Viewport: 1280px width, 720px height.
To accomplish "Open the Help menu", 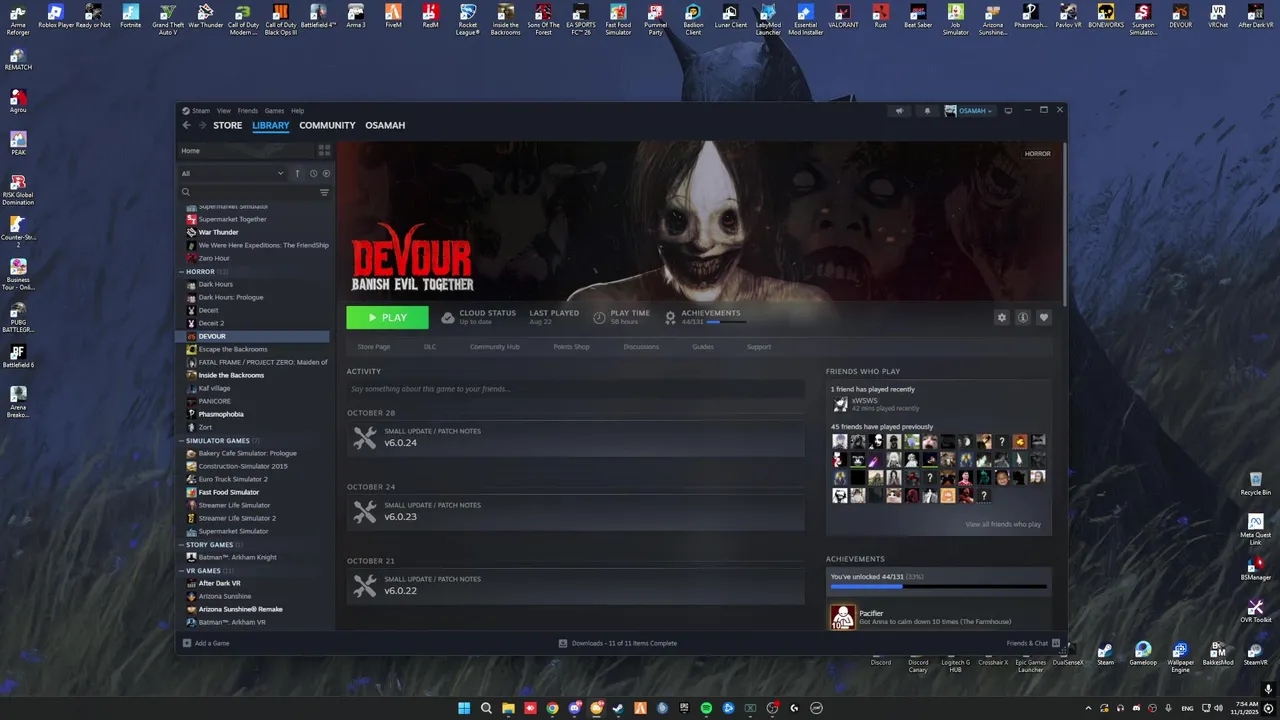I will coord(297,111).
